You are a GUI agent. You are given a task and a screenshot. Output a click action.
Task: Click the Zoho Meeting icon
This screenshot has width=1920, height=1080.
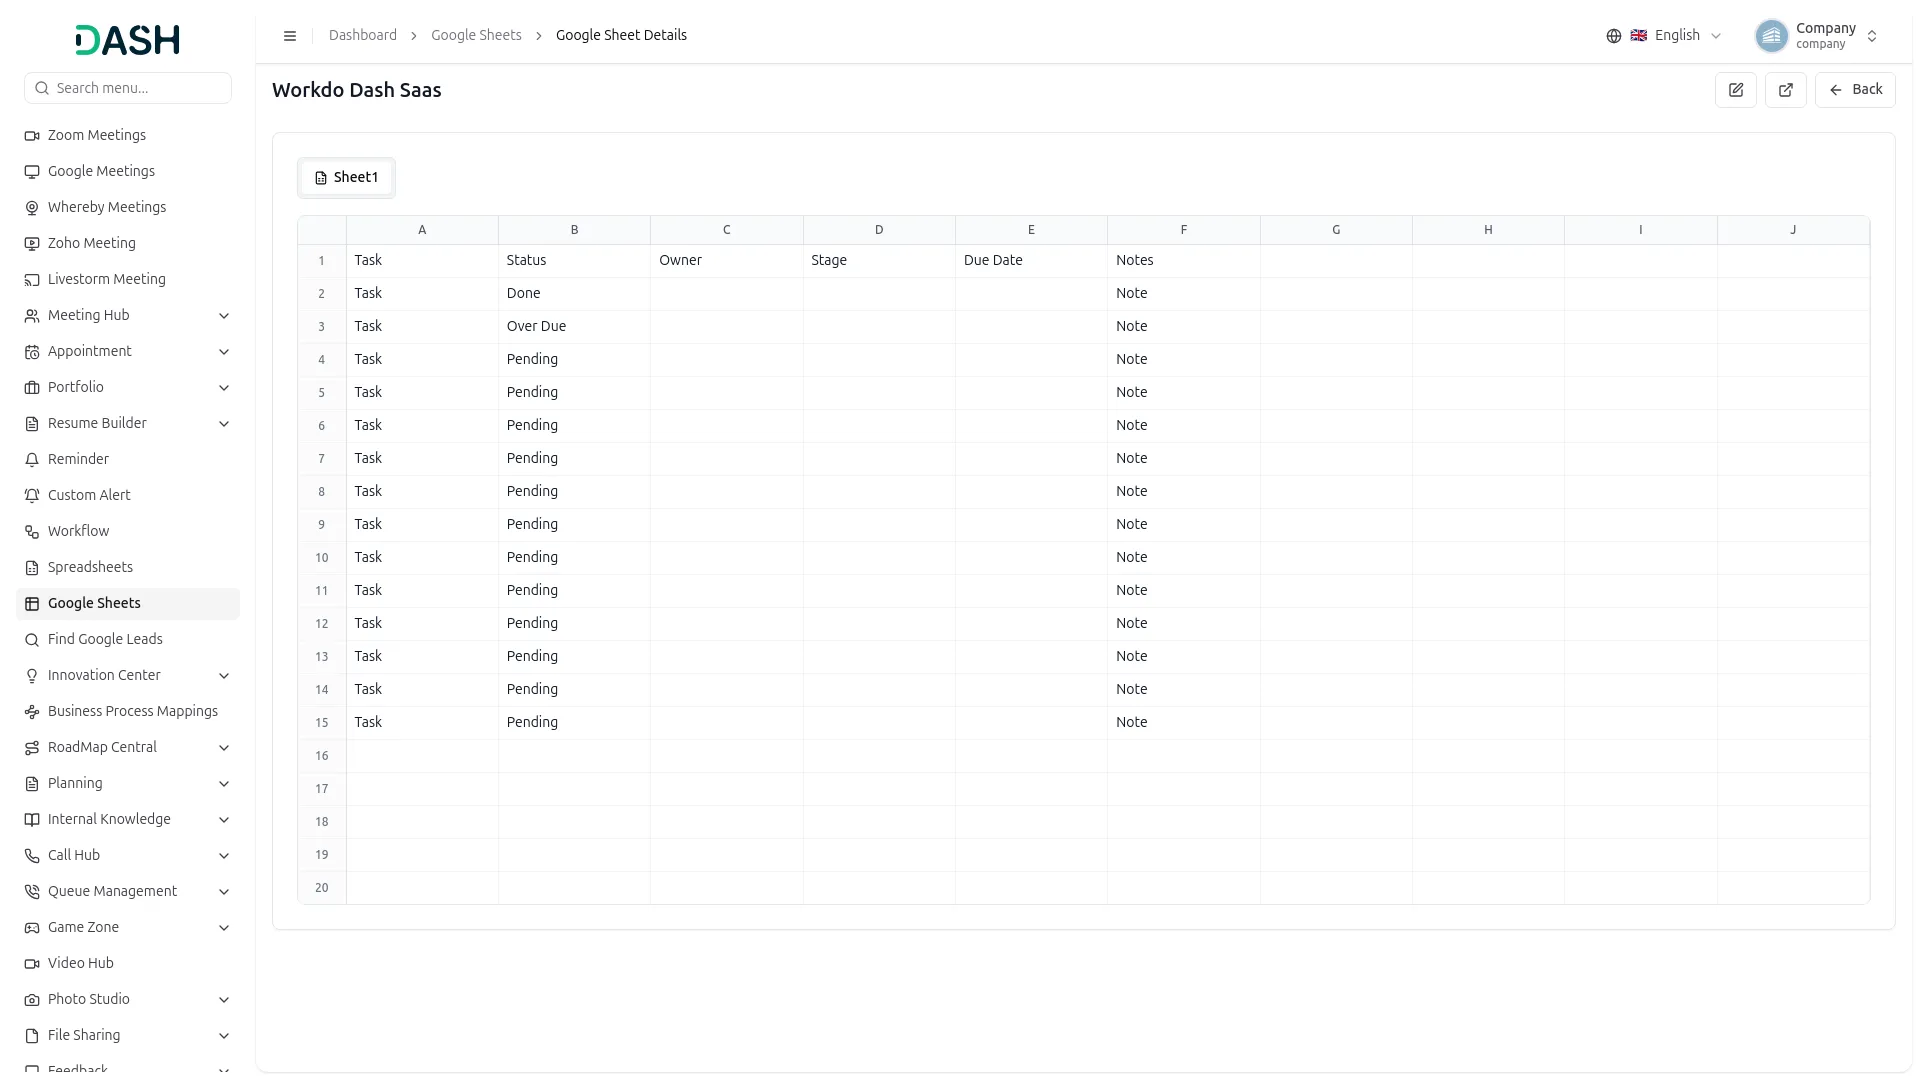(x=32, y=244)
